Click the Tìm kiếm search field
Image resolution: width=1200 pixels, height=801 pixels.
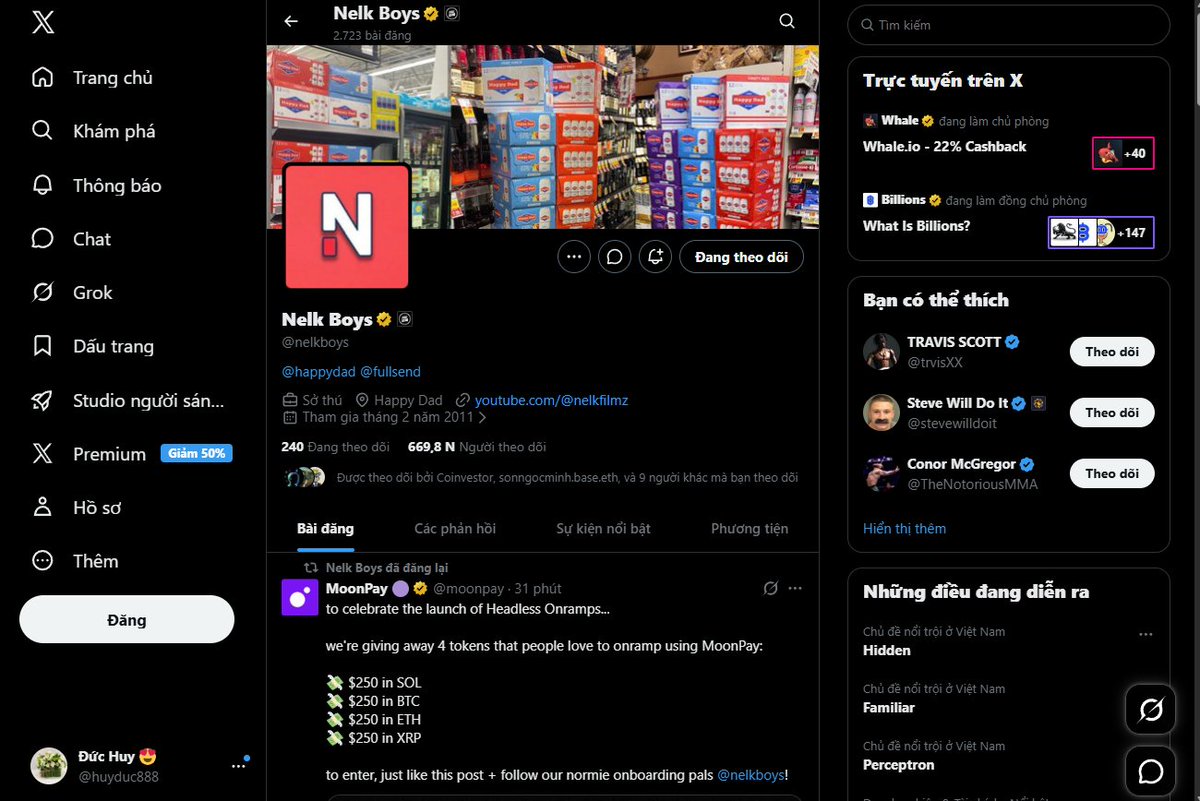click(x=1008, y=25)
